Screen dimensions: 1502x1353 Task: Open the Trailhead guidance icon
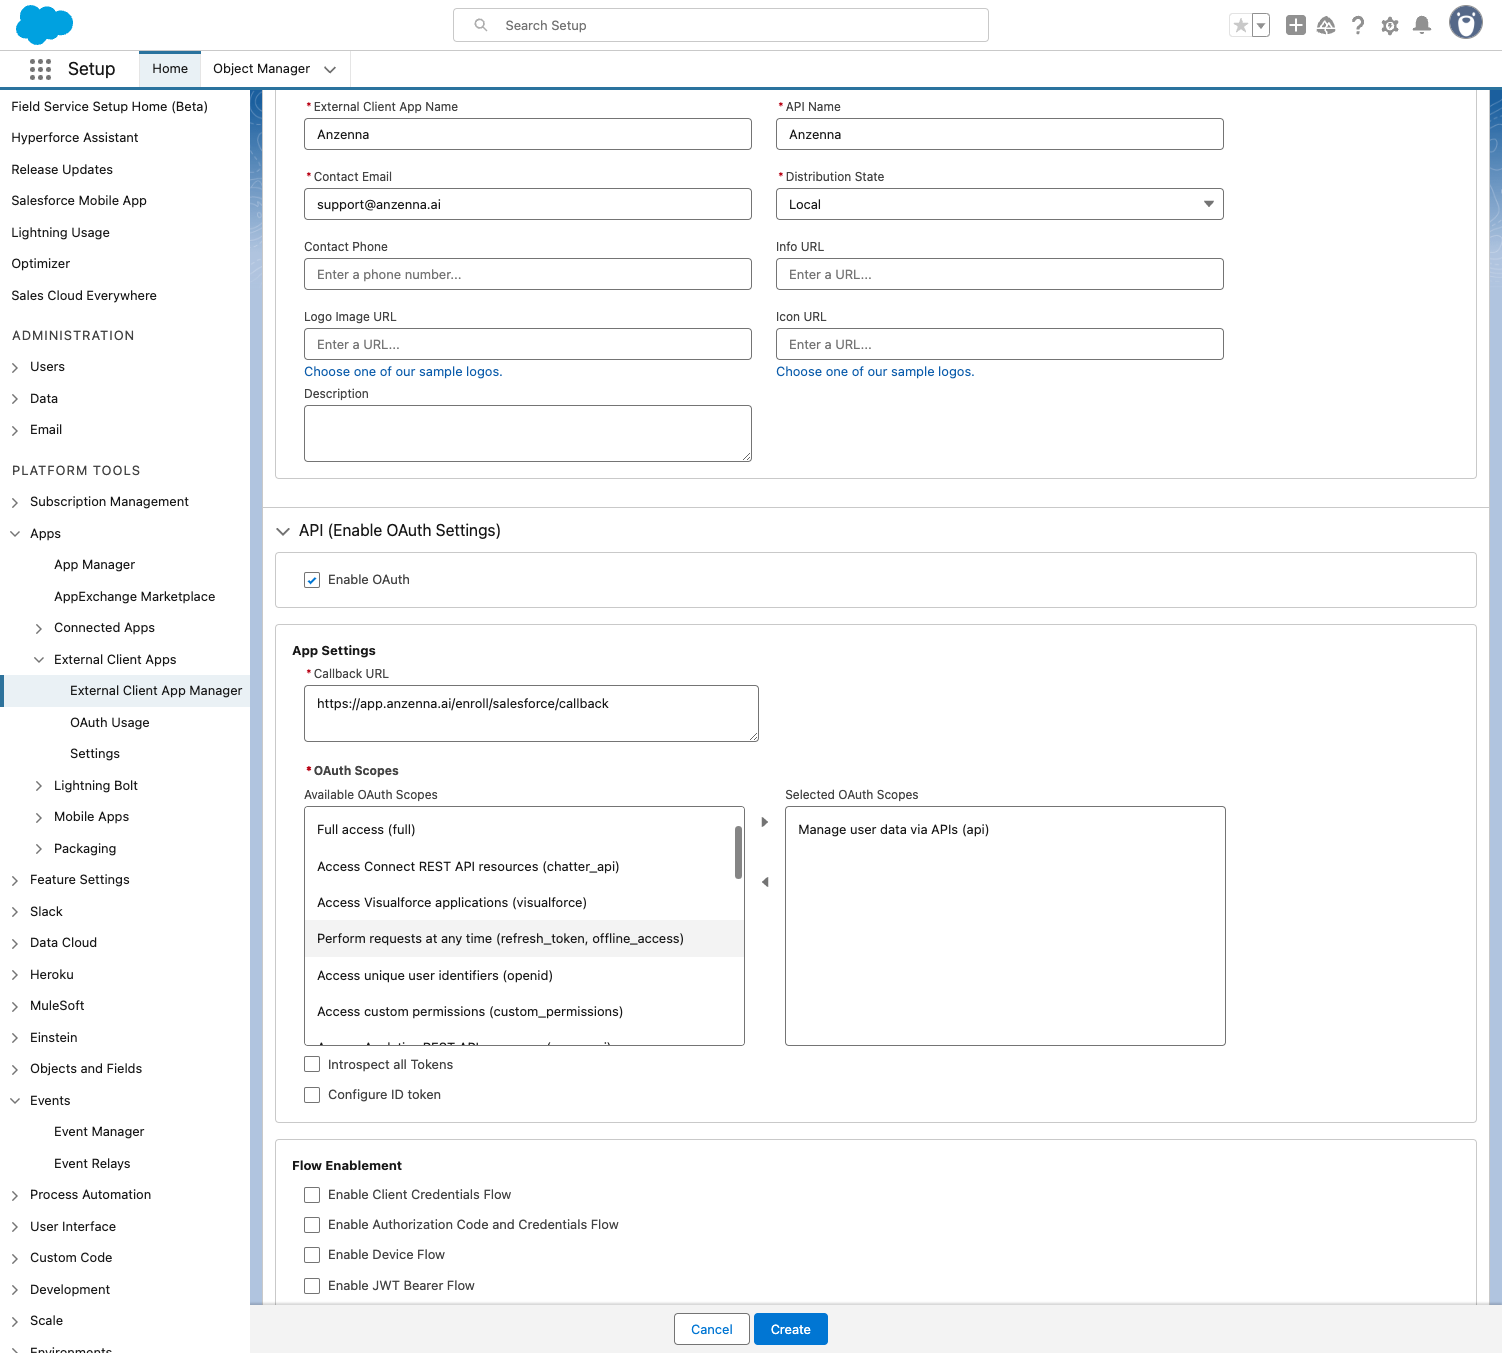coord(1326,26)
